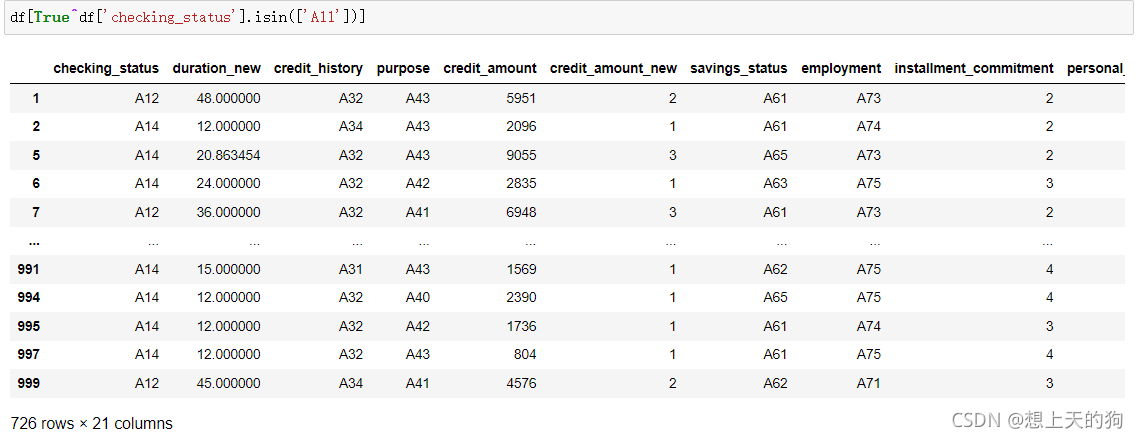Click credit amount 5951
The height and width of the screenshot is (438, 1138).
[521, 98]
